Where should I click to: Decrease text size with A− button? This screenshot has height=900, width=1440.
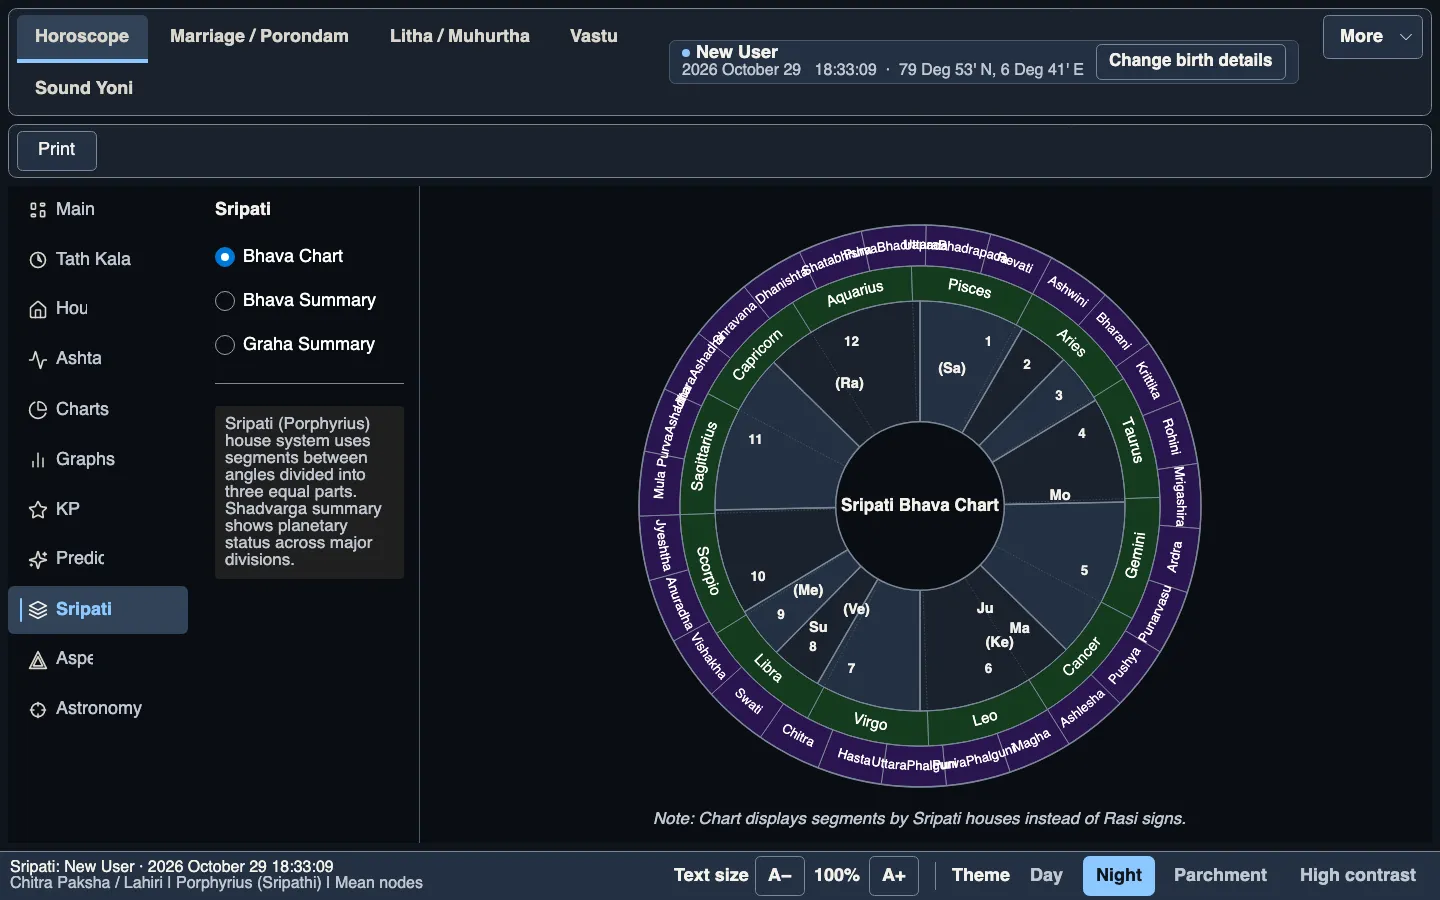click(780, 876)
